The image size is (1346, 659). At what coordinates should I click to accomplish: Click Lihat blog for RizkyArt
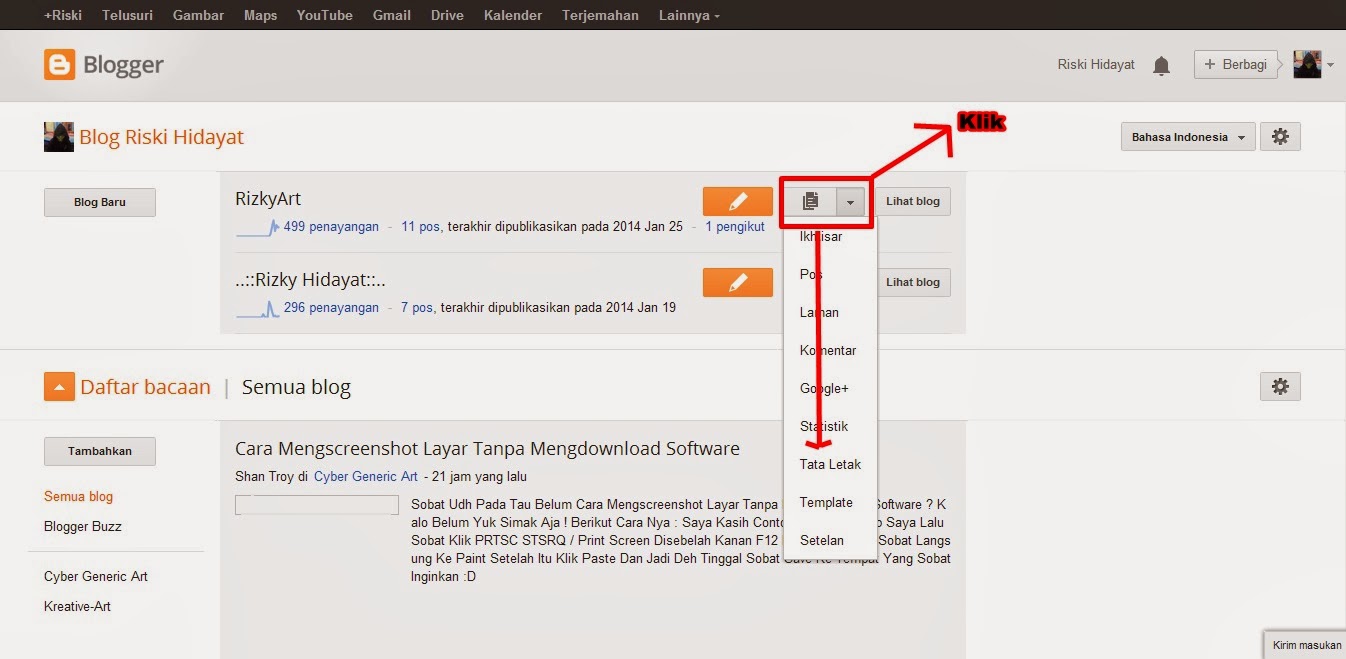tap(913, 201)
